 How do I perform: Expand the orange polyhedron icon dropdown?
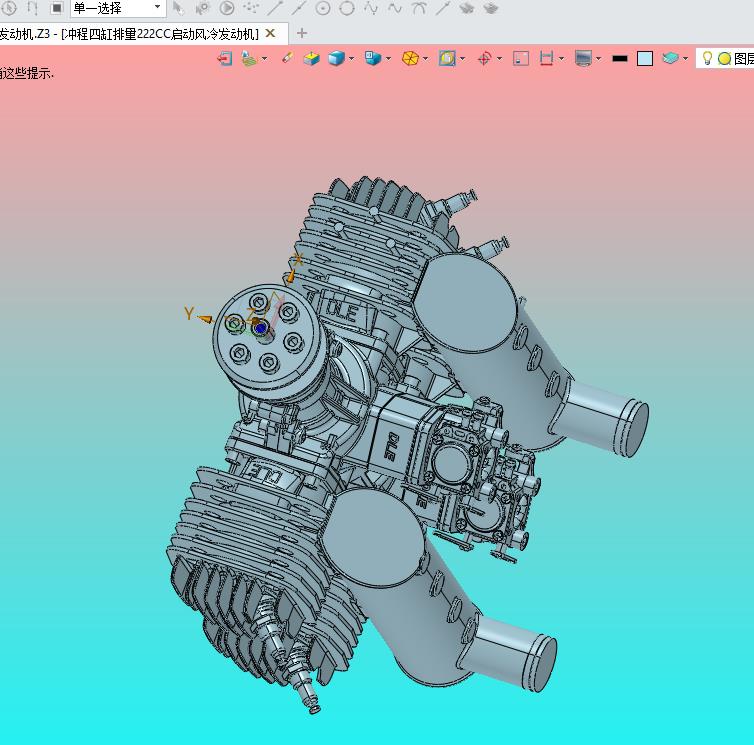426,59
